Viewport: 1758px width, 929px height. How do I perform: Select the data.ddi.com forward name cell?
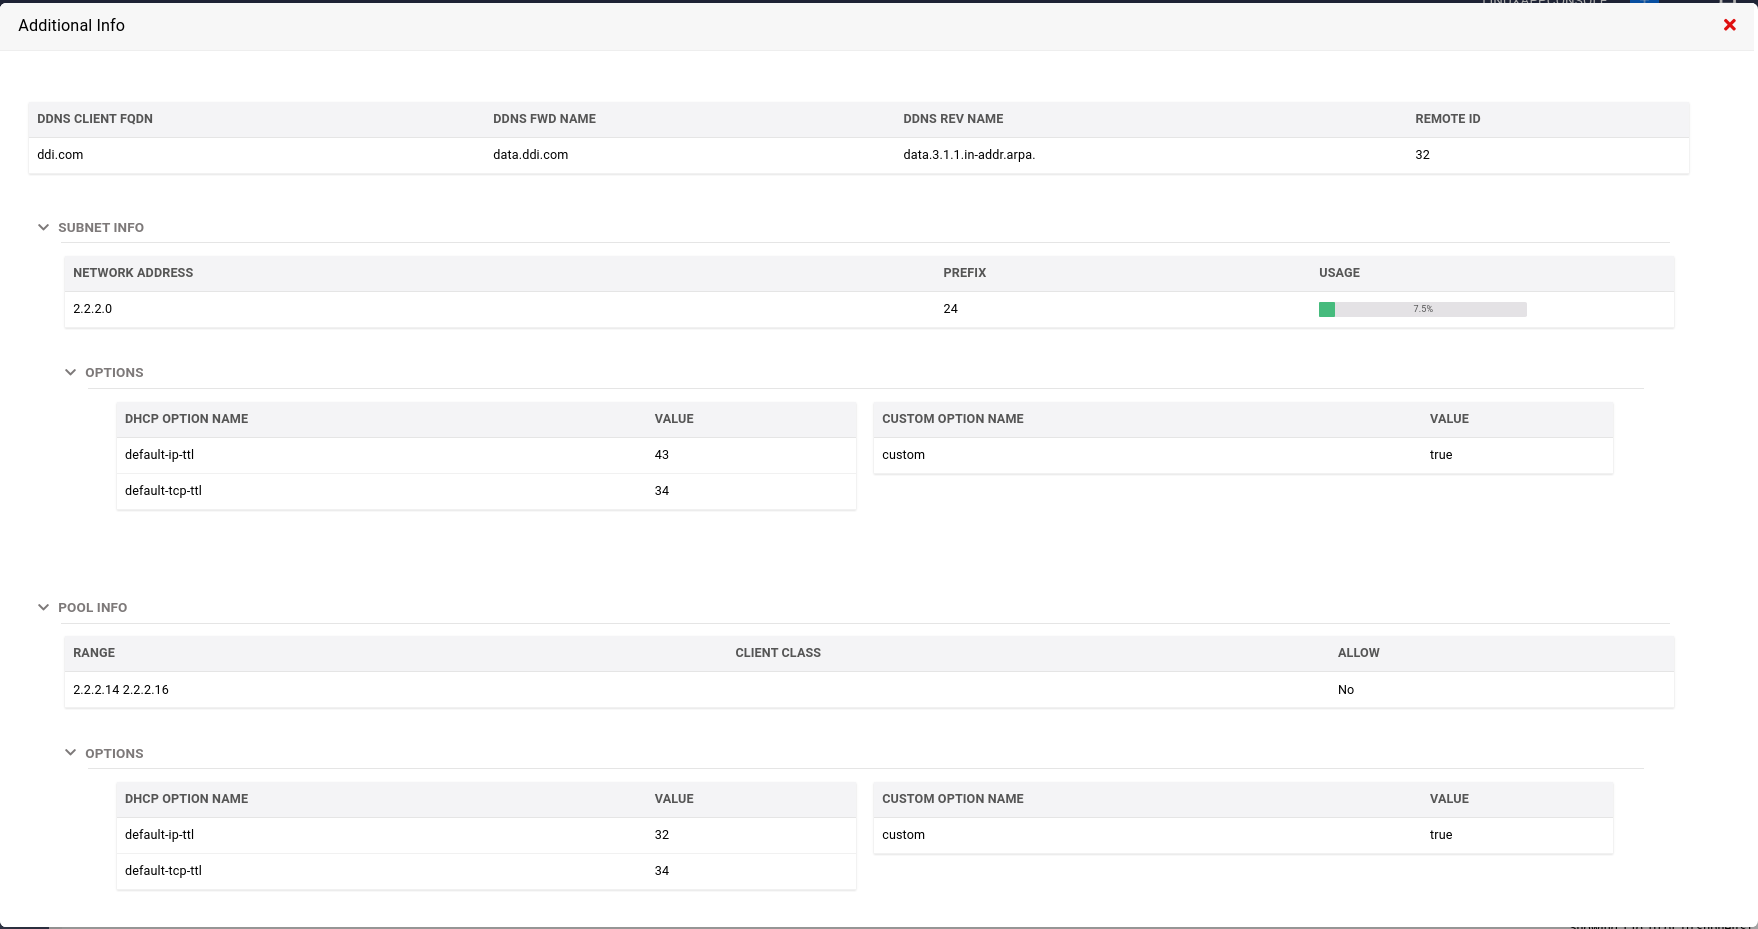click(x=530, y=155)
